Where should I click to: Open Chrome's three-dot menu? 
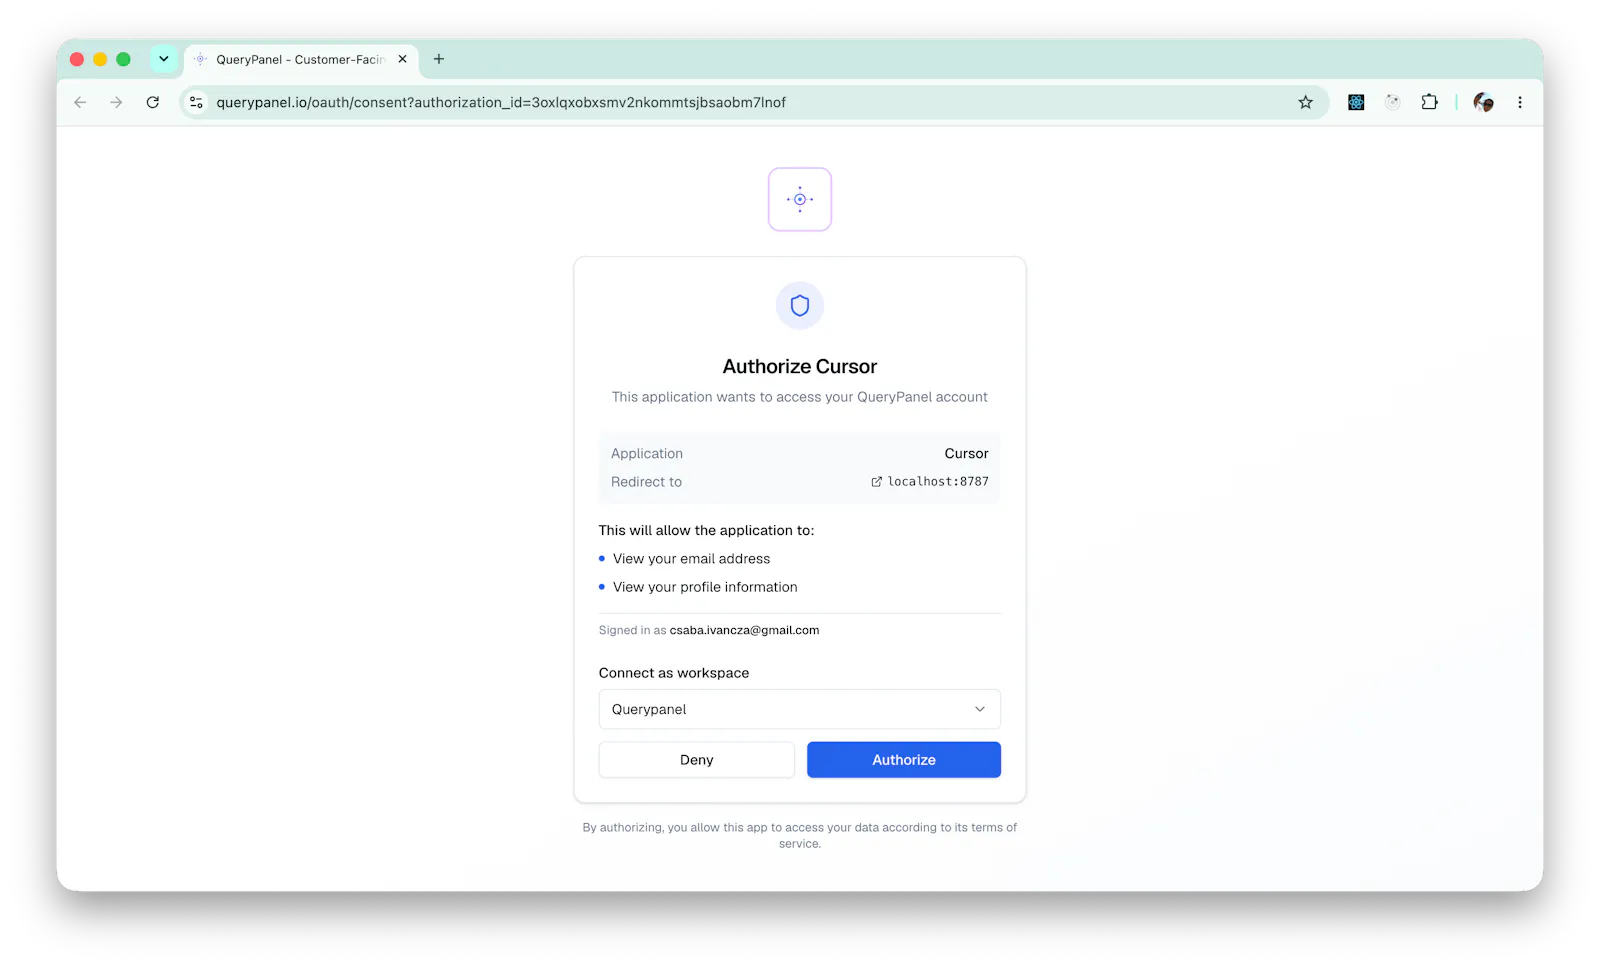point(1519,102)
